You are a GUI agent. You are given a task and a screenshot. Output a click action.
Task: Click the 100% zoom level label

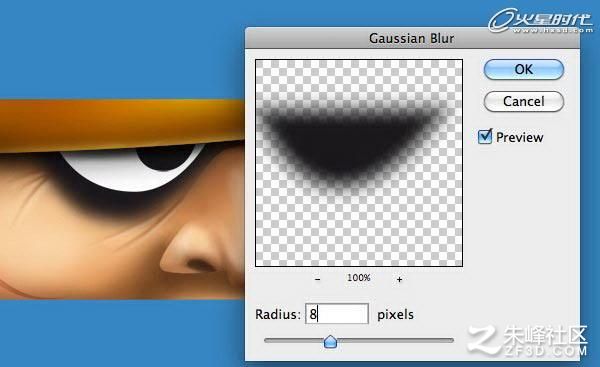tap(359, 277)
